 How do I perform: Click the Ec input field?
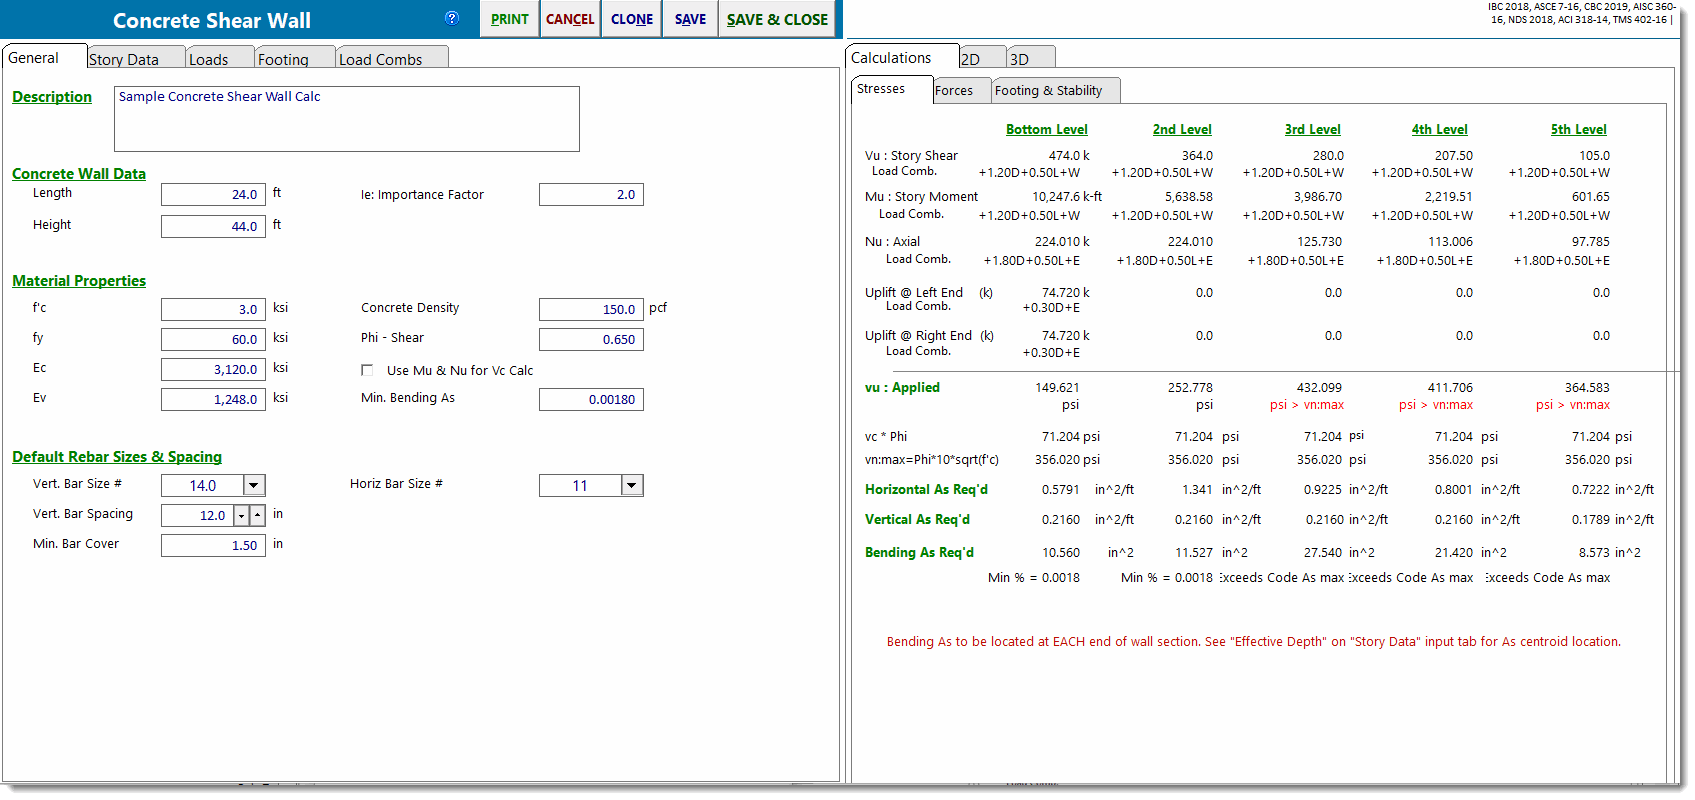tap(213, 369)
